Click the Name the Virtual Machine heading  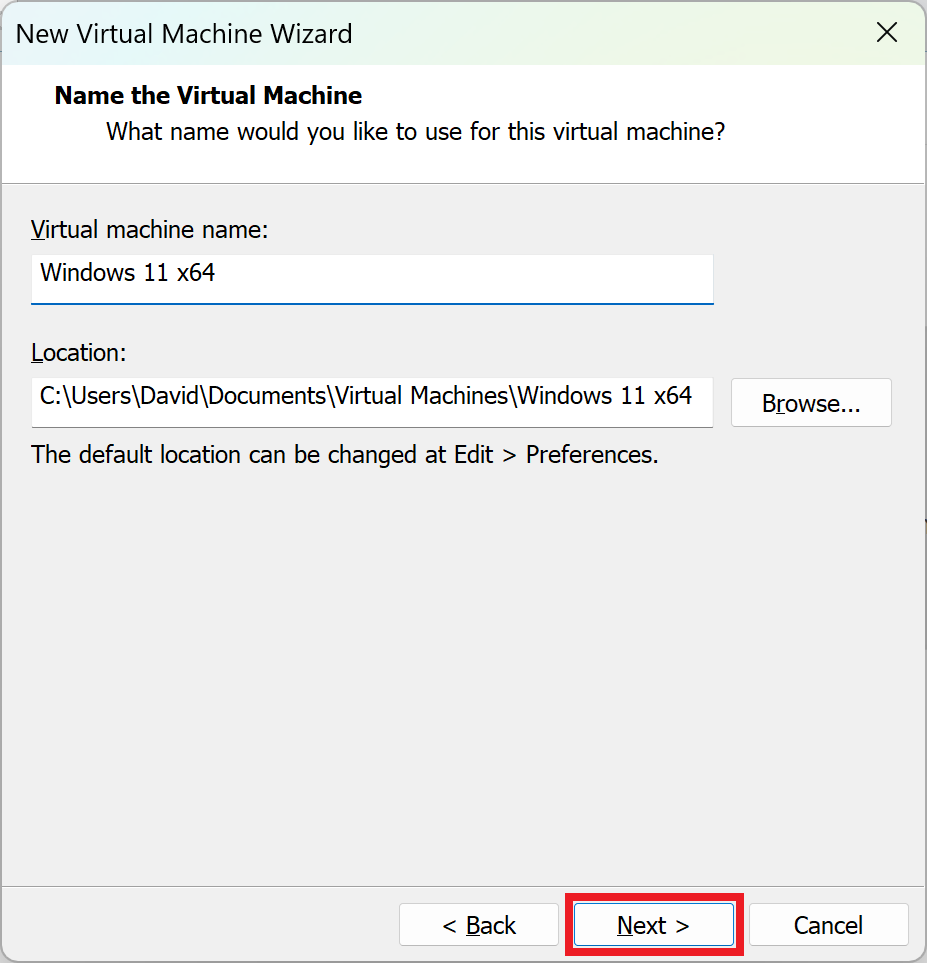click(207, 95)
